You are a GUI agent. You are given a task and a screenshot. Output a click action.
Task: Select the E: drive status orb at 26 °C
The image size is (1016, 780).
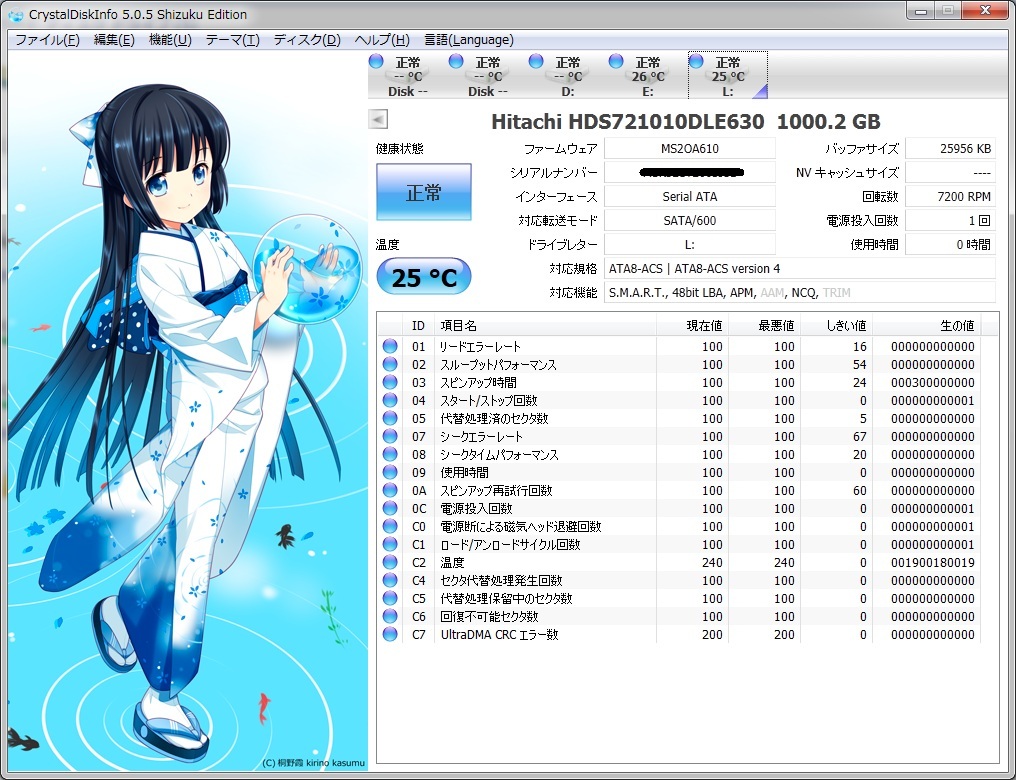[x=616, y=62]
